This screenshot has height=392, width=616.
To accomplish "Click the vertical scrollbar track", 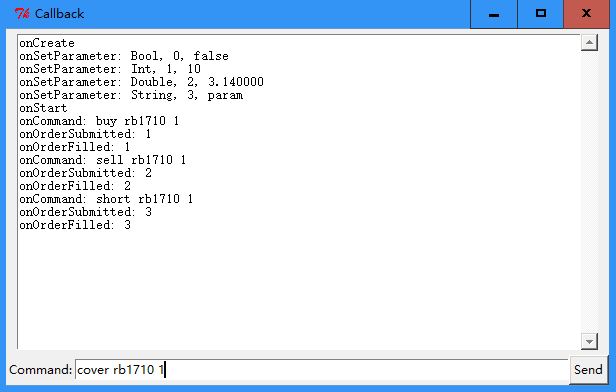I will tap(589, 192).
